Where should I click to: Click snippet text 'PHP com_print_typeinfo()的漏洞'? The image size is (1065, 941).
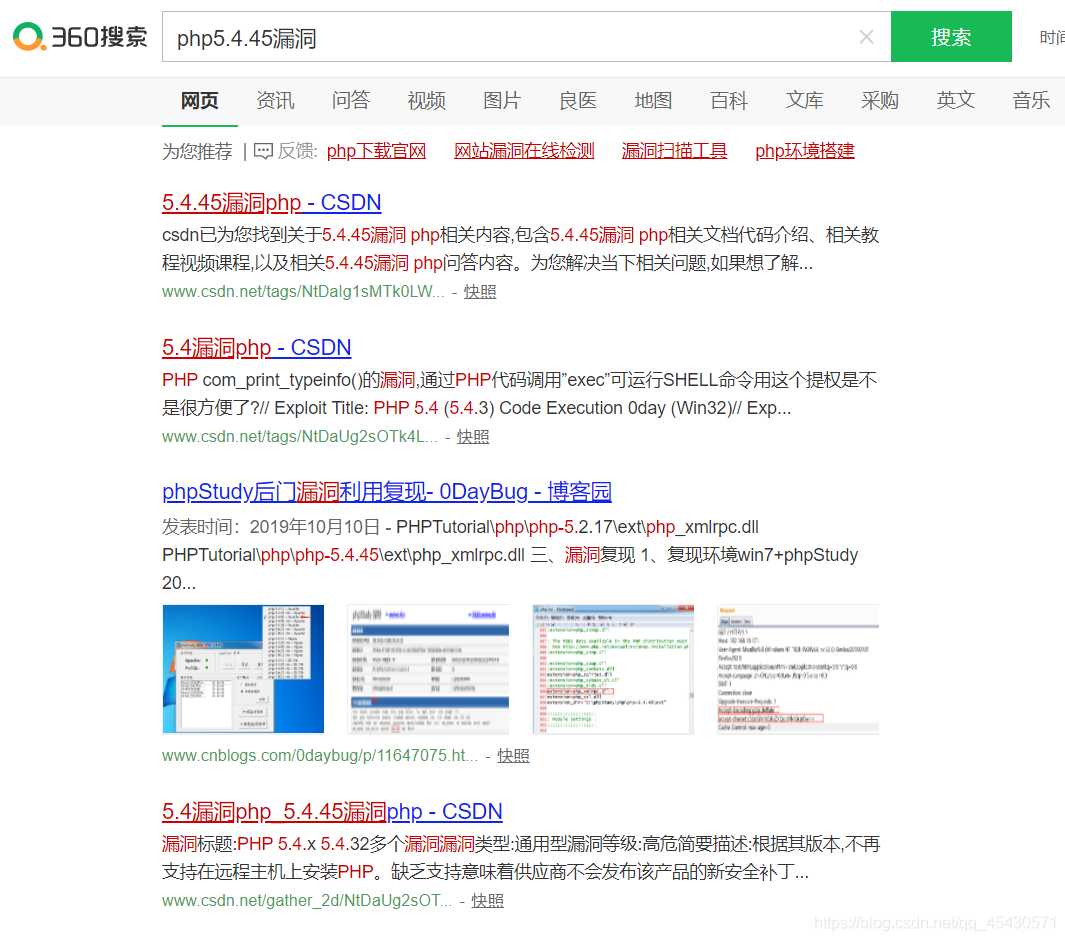tap(289, 380)
